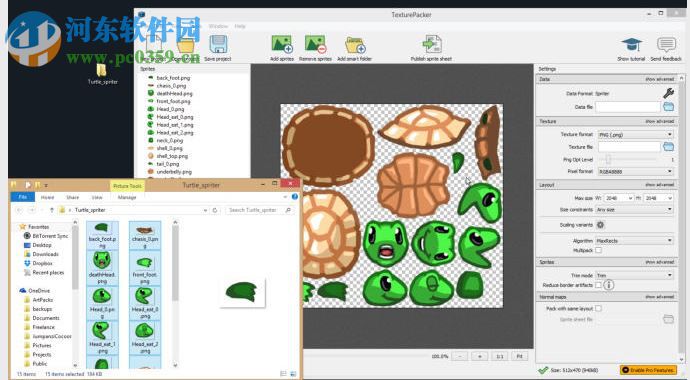The width and height of the screenshot is (690, 380).
Task: Toggle Pack with same layout checkbox
Action: coord(598,308)
